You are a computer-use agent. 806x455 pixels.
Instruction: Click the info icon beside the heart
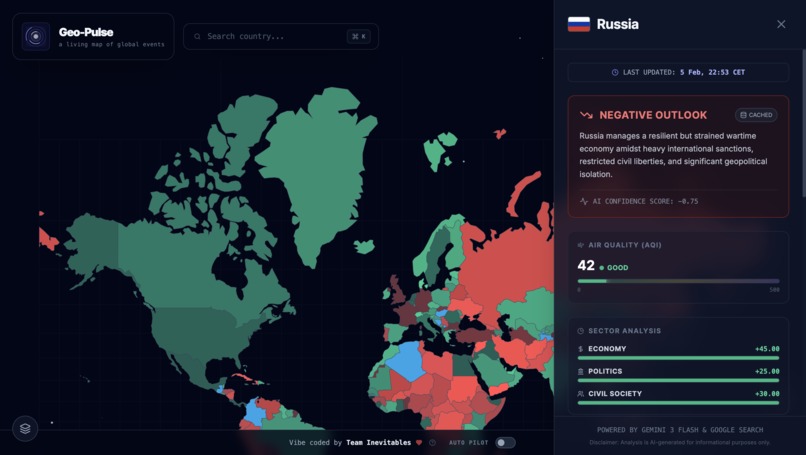click(432, 443)
